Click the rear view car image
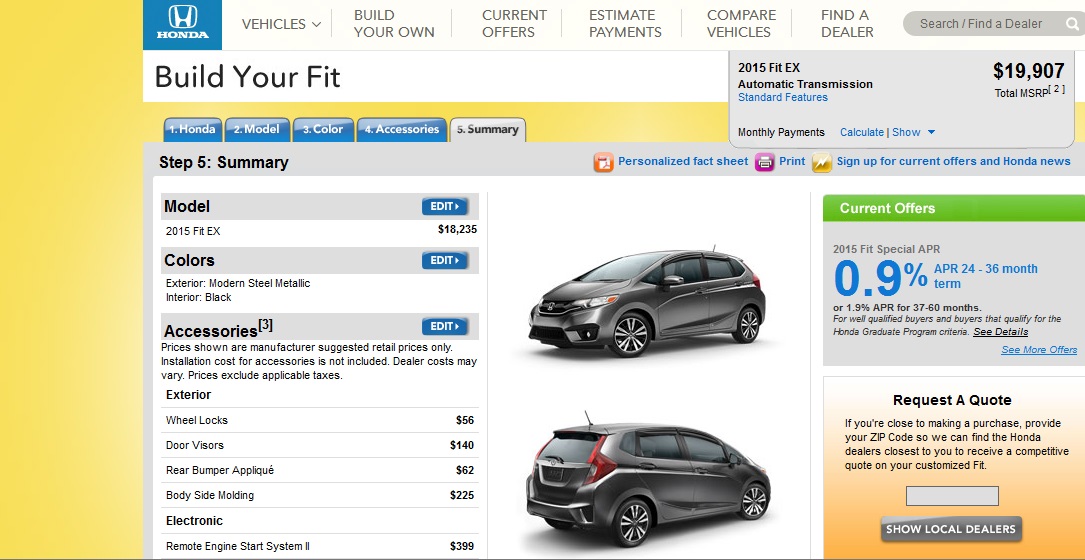This screenshot has width=1085, height=560. click(x=648, y=478)
